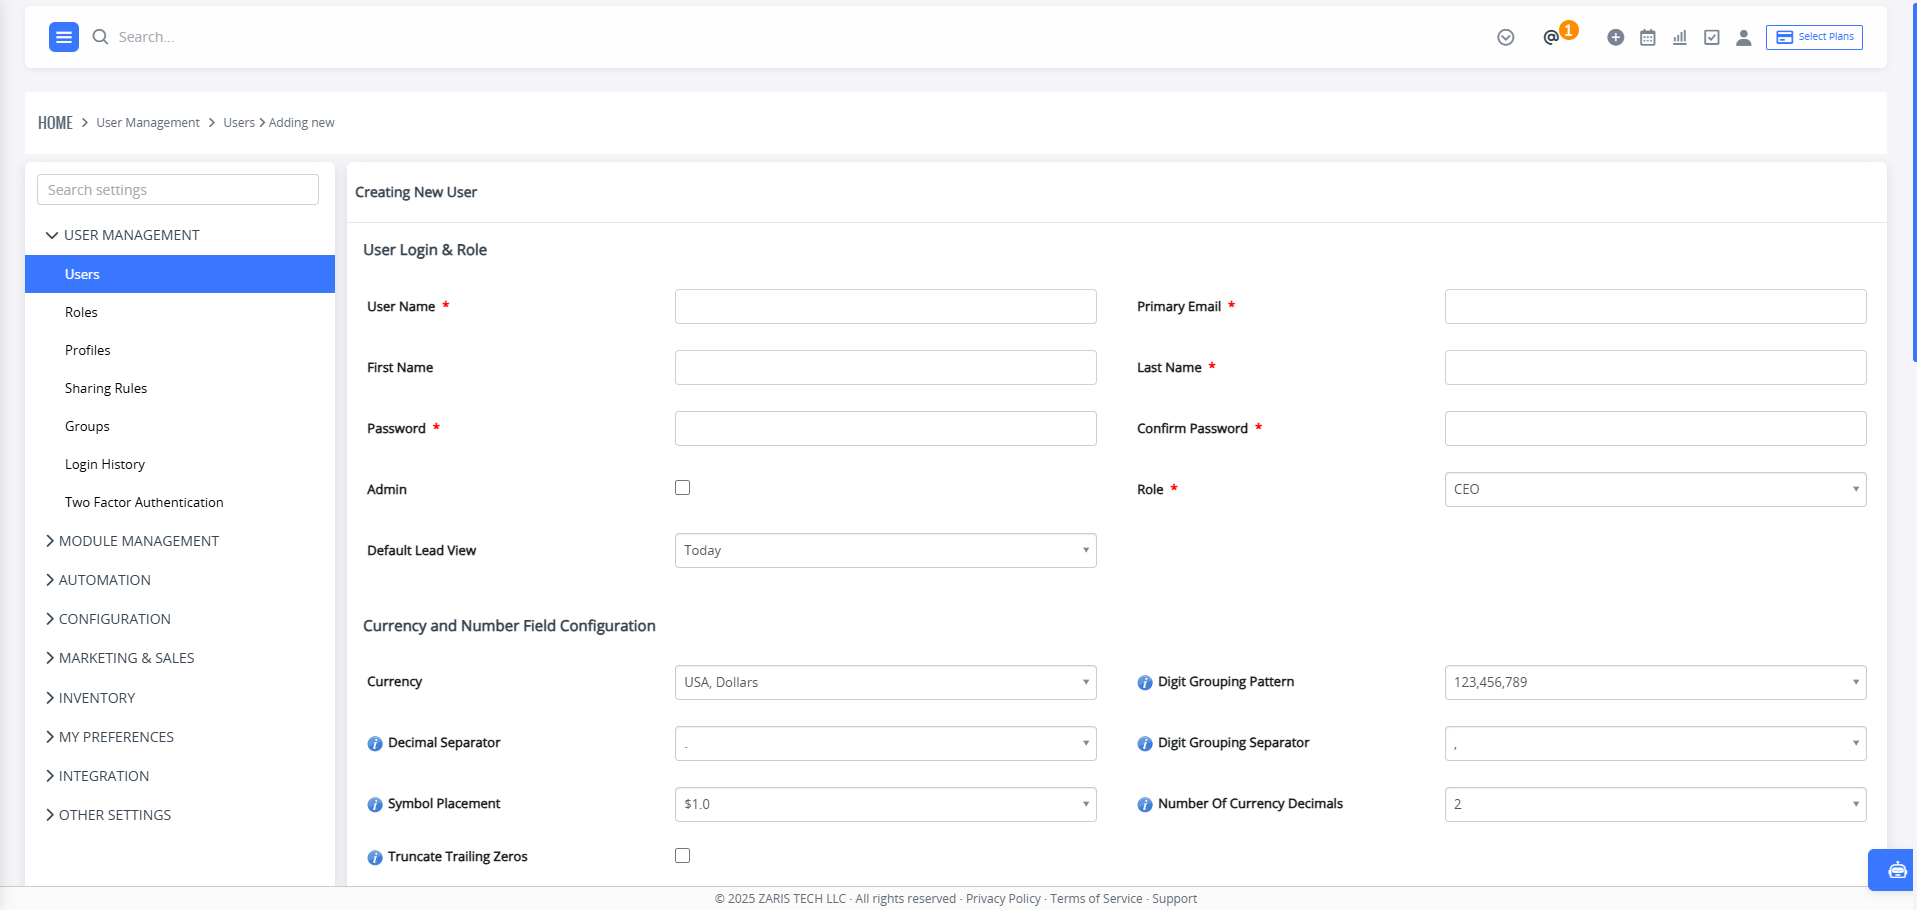The height and width of the screenshot is (910, 1917).
Task: Expand OTHER SETTINGS section
Action: [x=108, y=815]
